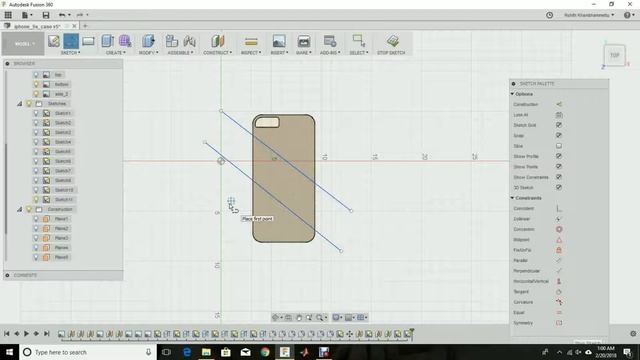Open the INSPECT menu
Viewport: 640px width, 360px height.
pyautogui.click(x=251, y=53)
